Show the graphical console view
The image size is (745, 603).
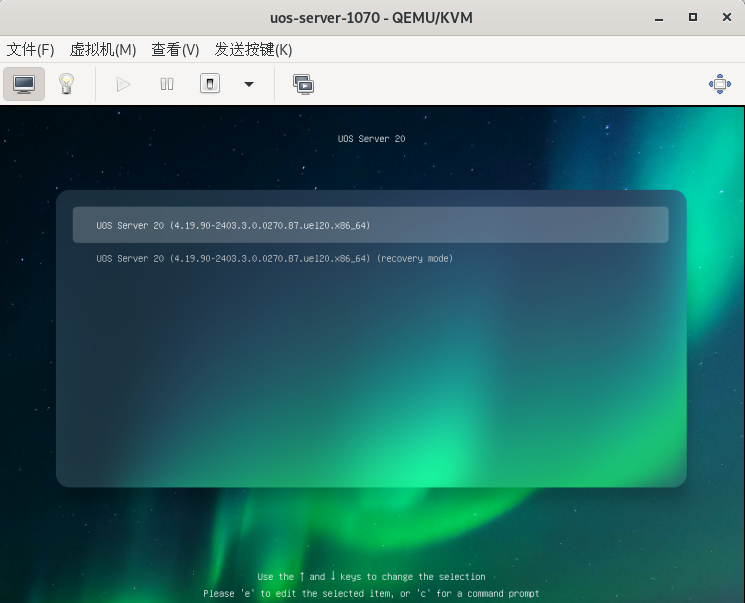click(24, 84)
